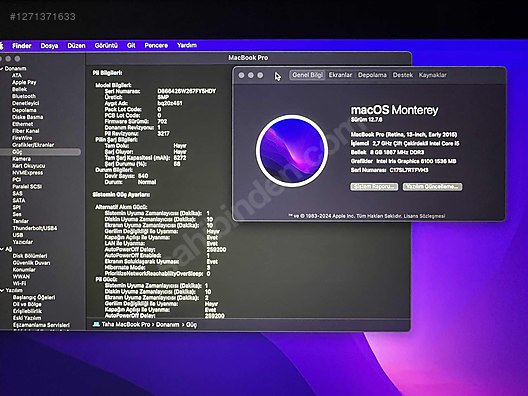Viewport: 528px width, 396px height.
Task: Switch to the Depolama tab
Action: click(372, 75)
